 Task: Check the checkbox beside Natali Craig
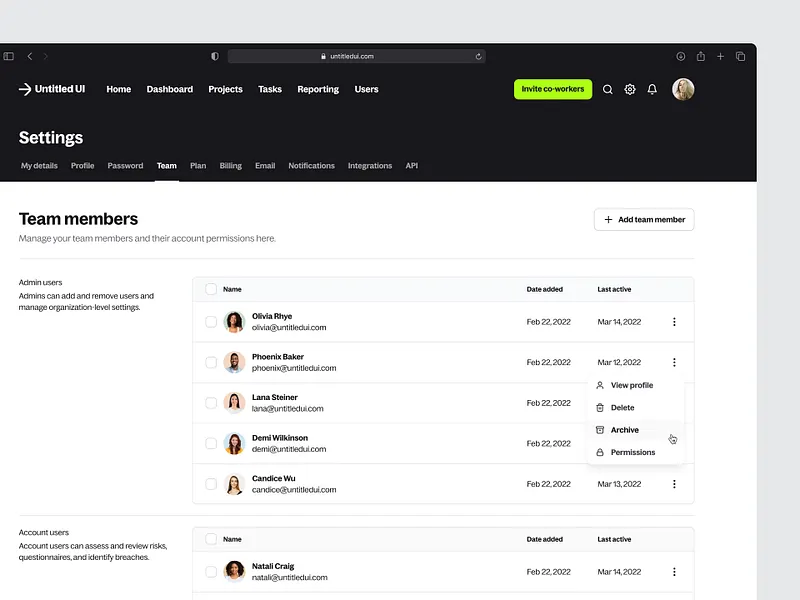pos(211,572)
